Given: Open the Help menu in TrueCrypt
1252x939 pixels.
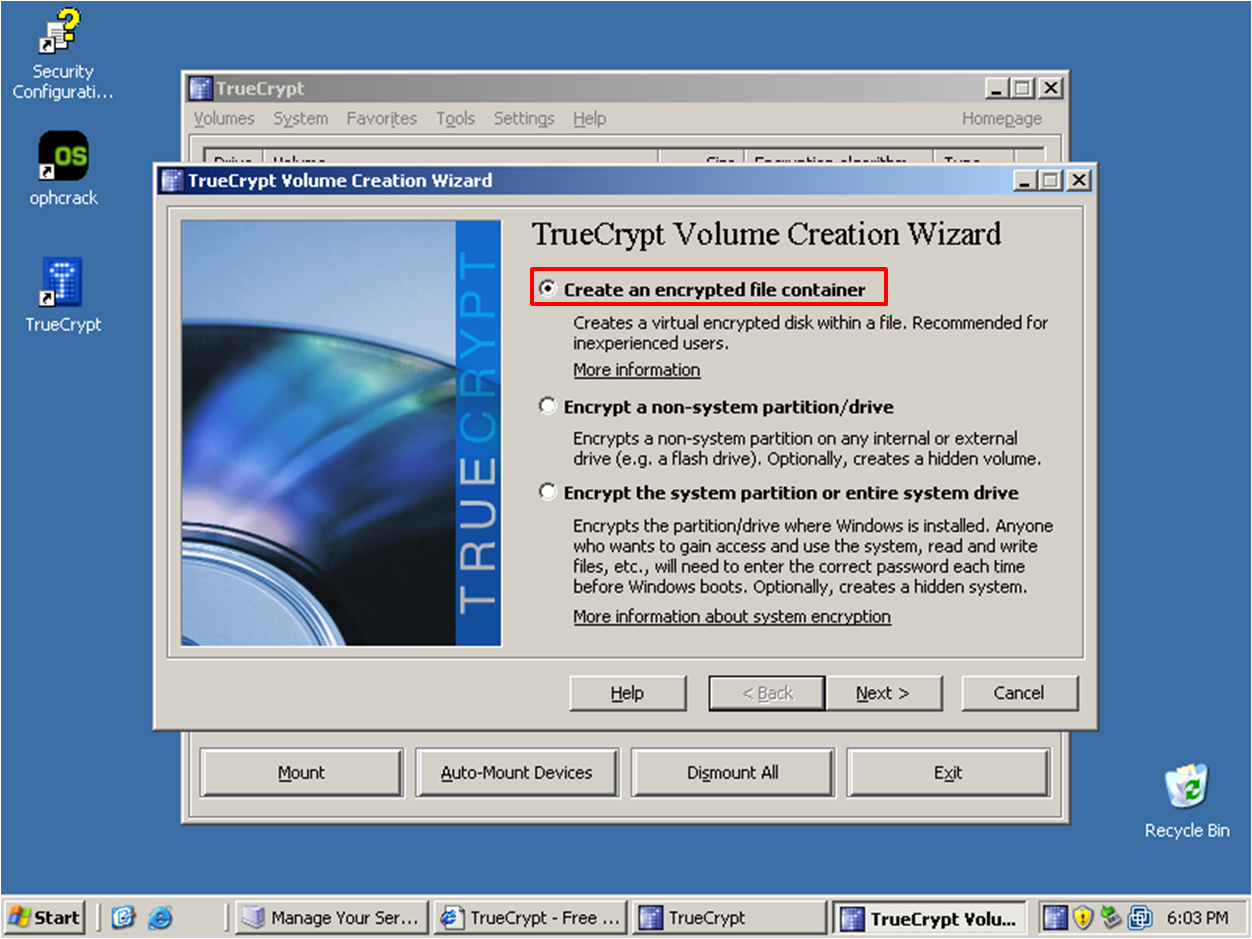Looking at the screenshot, I should click(x=590, y=118).
